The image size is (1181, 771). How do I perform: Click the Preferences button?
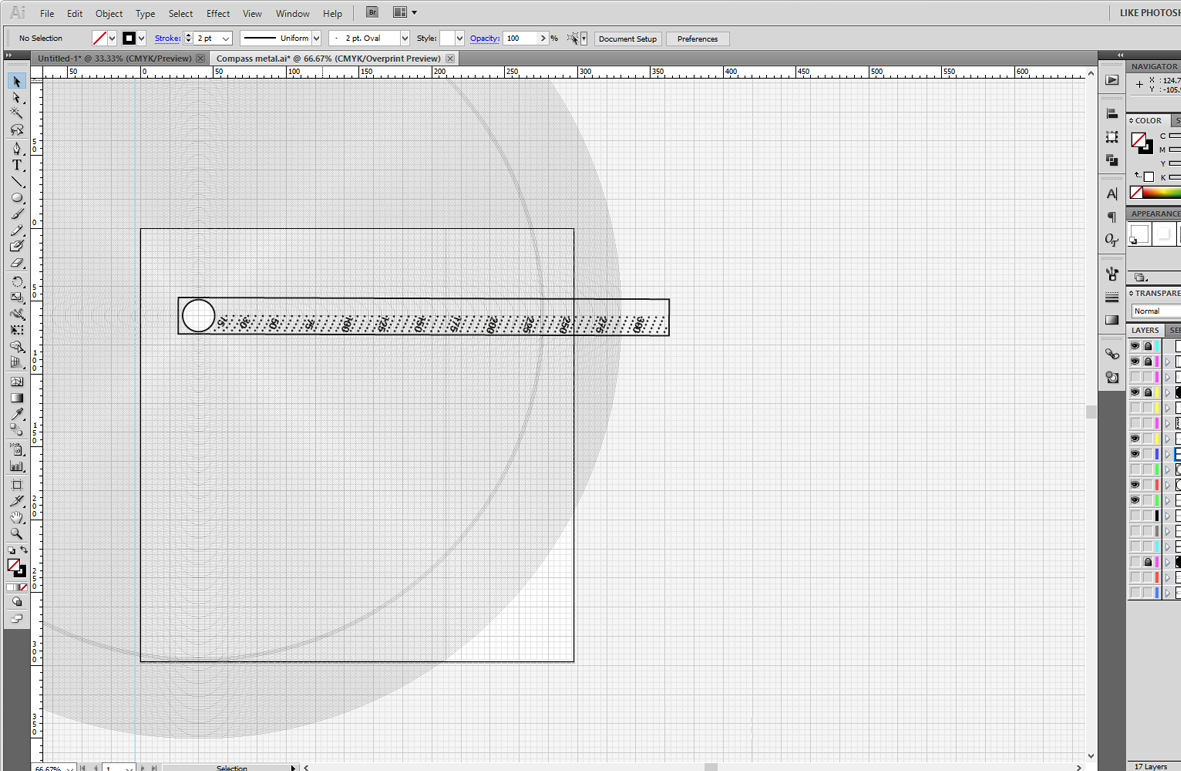tap(697, 39)
